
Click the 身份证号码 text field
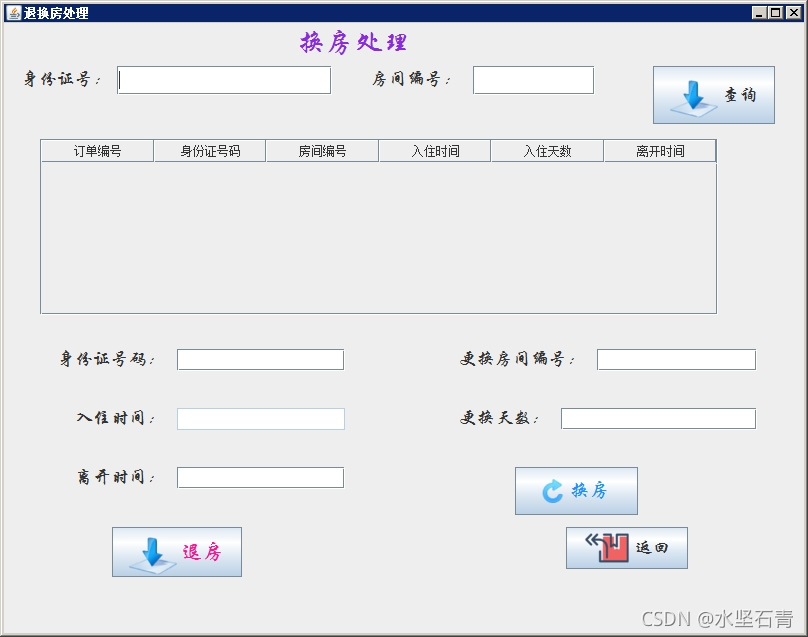[260, 359]
